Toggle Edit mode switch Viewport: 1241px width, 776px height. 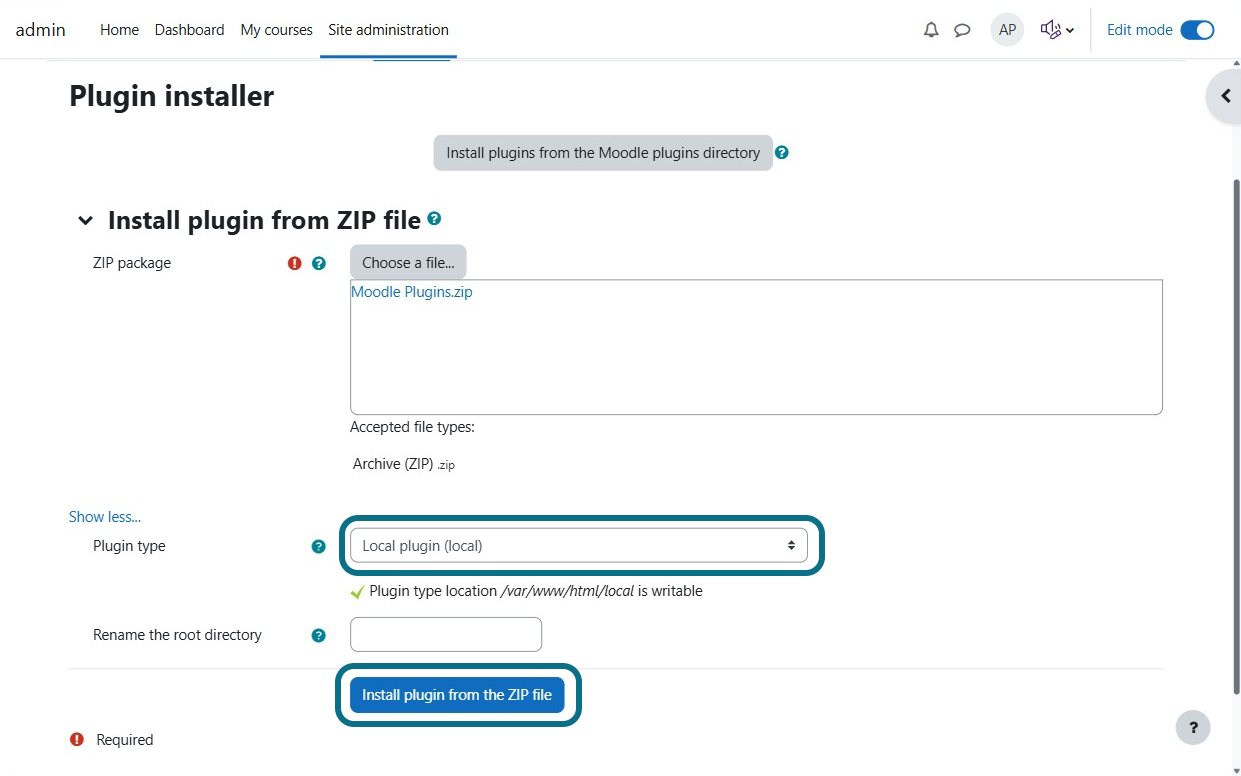tap(1197, 30)
